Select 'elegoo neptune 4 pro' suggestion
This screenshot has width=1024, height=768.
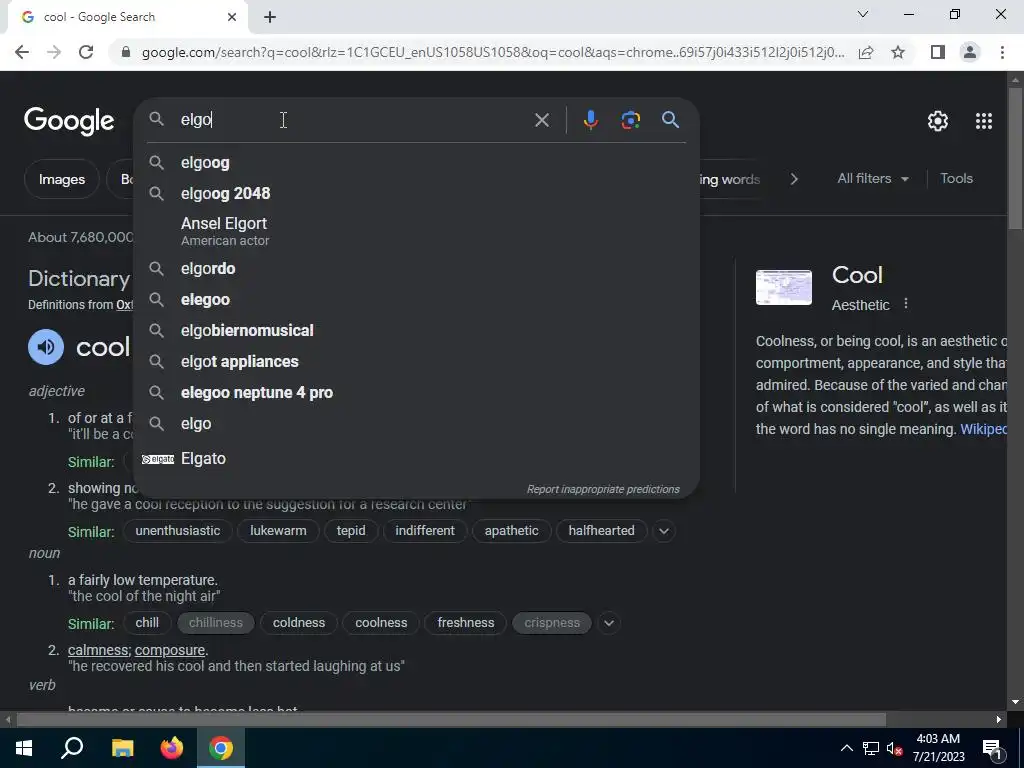(x=417, y=392)
